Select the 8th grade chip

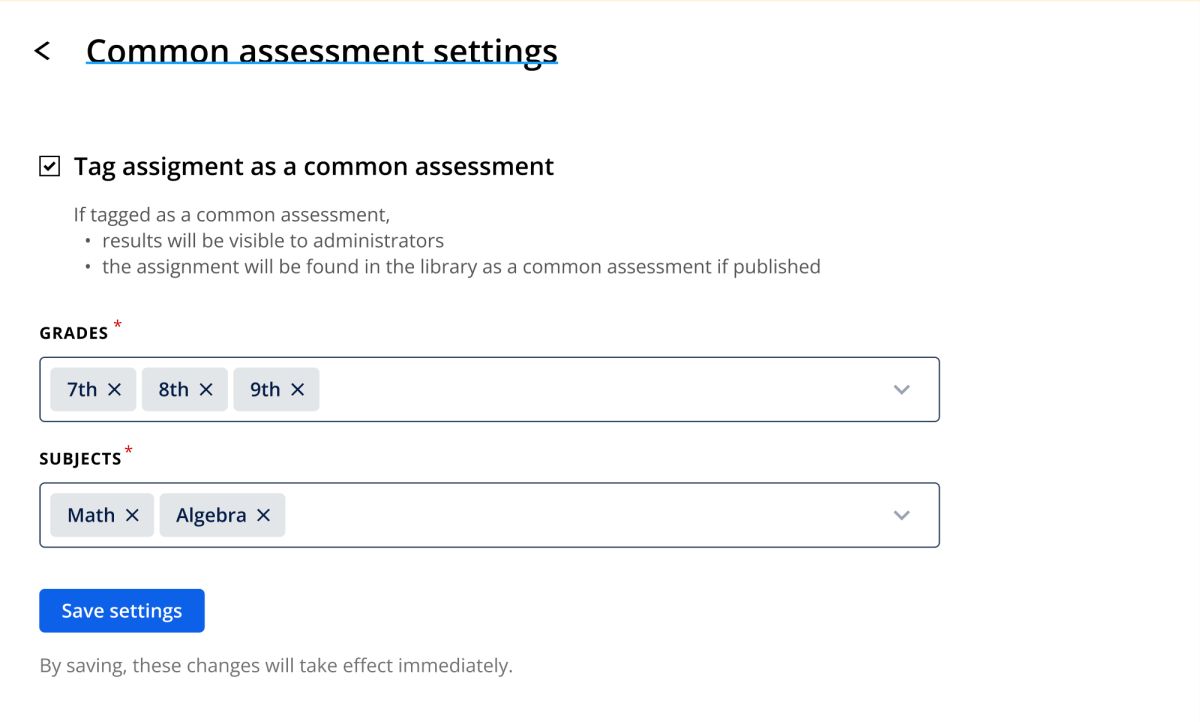(173, 390)
